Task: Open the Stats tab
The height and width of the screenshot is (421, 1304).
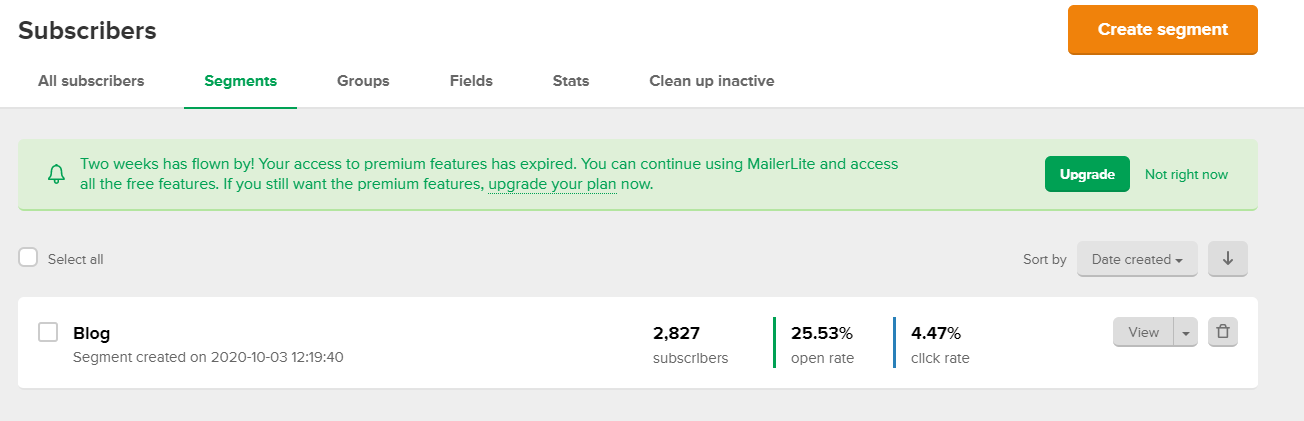Action: (x=571, y=81)
